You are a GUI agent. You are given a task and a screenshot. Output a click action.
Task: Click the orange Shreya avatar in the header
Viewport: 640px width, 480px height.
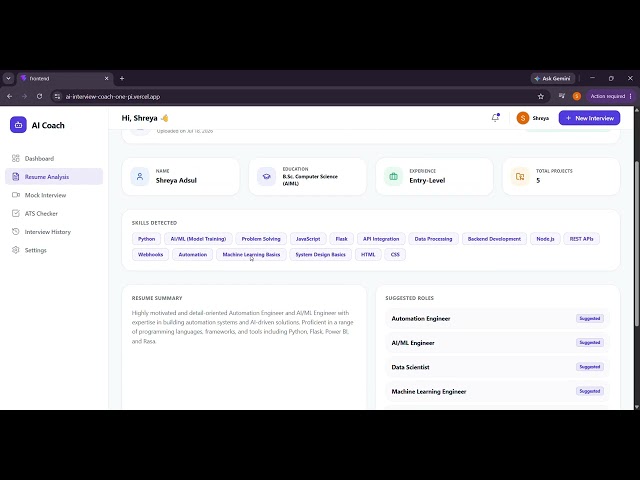[522, 118]
